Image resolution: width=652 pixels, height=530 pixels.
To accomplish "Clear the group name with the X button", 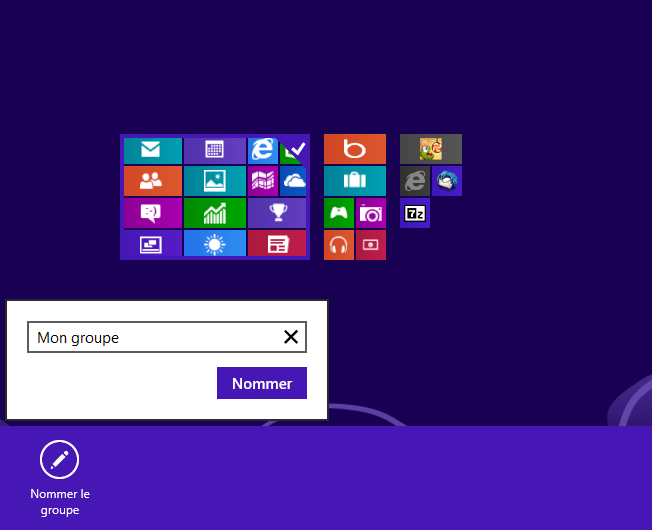I will (x=291, y=337).
